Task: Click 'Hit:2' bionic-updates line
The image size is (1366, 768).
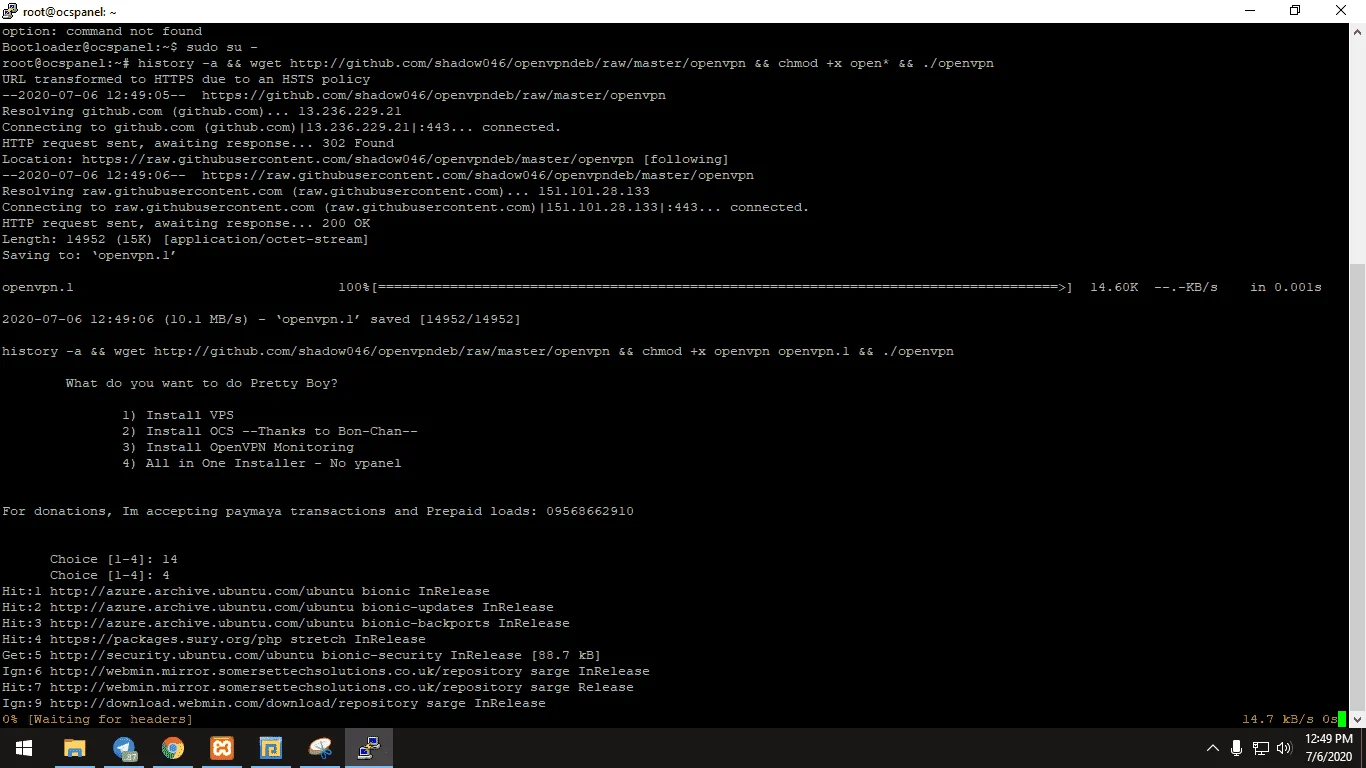Action: [278, 607]
